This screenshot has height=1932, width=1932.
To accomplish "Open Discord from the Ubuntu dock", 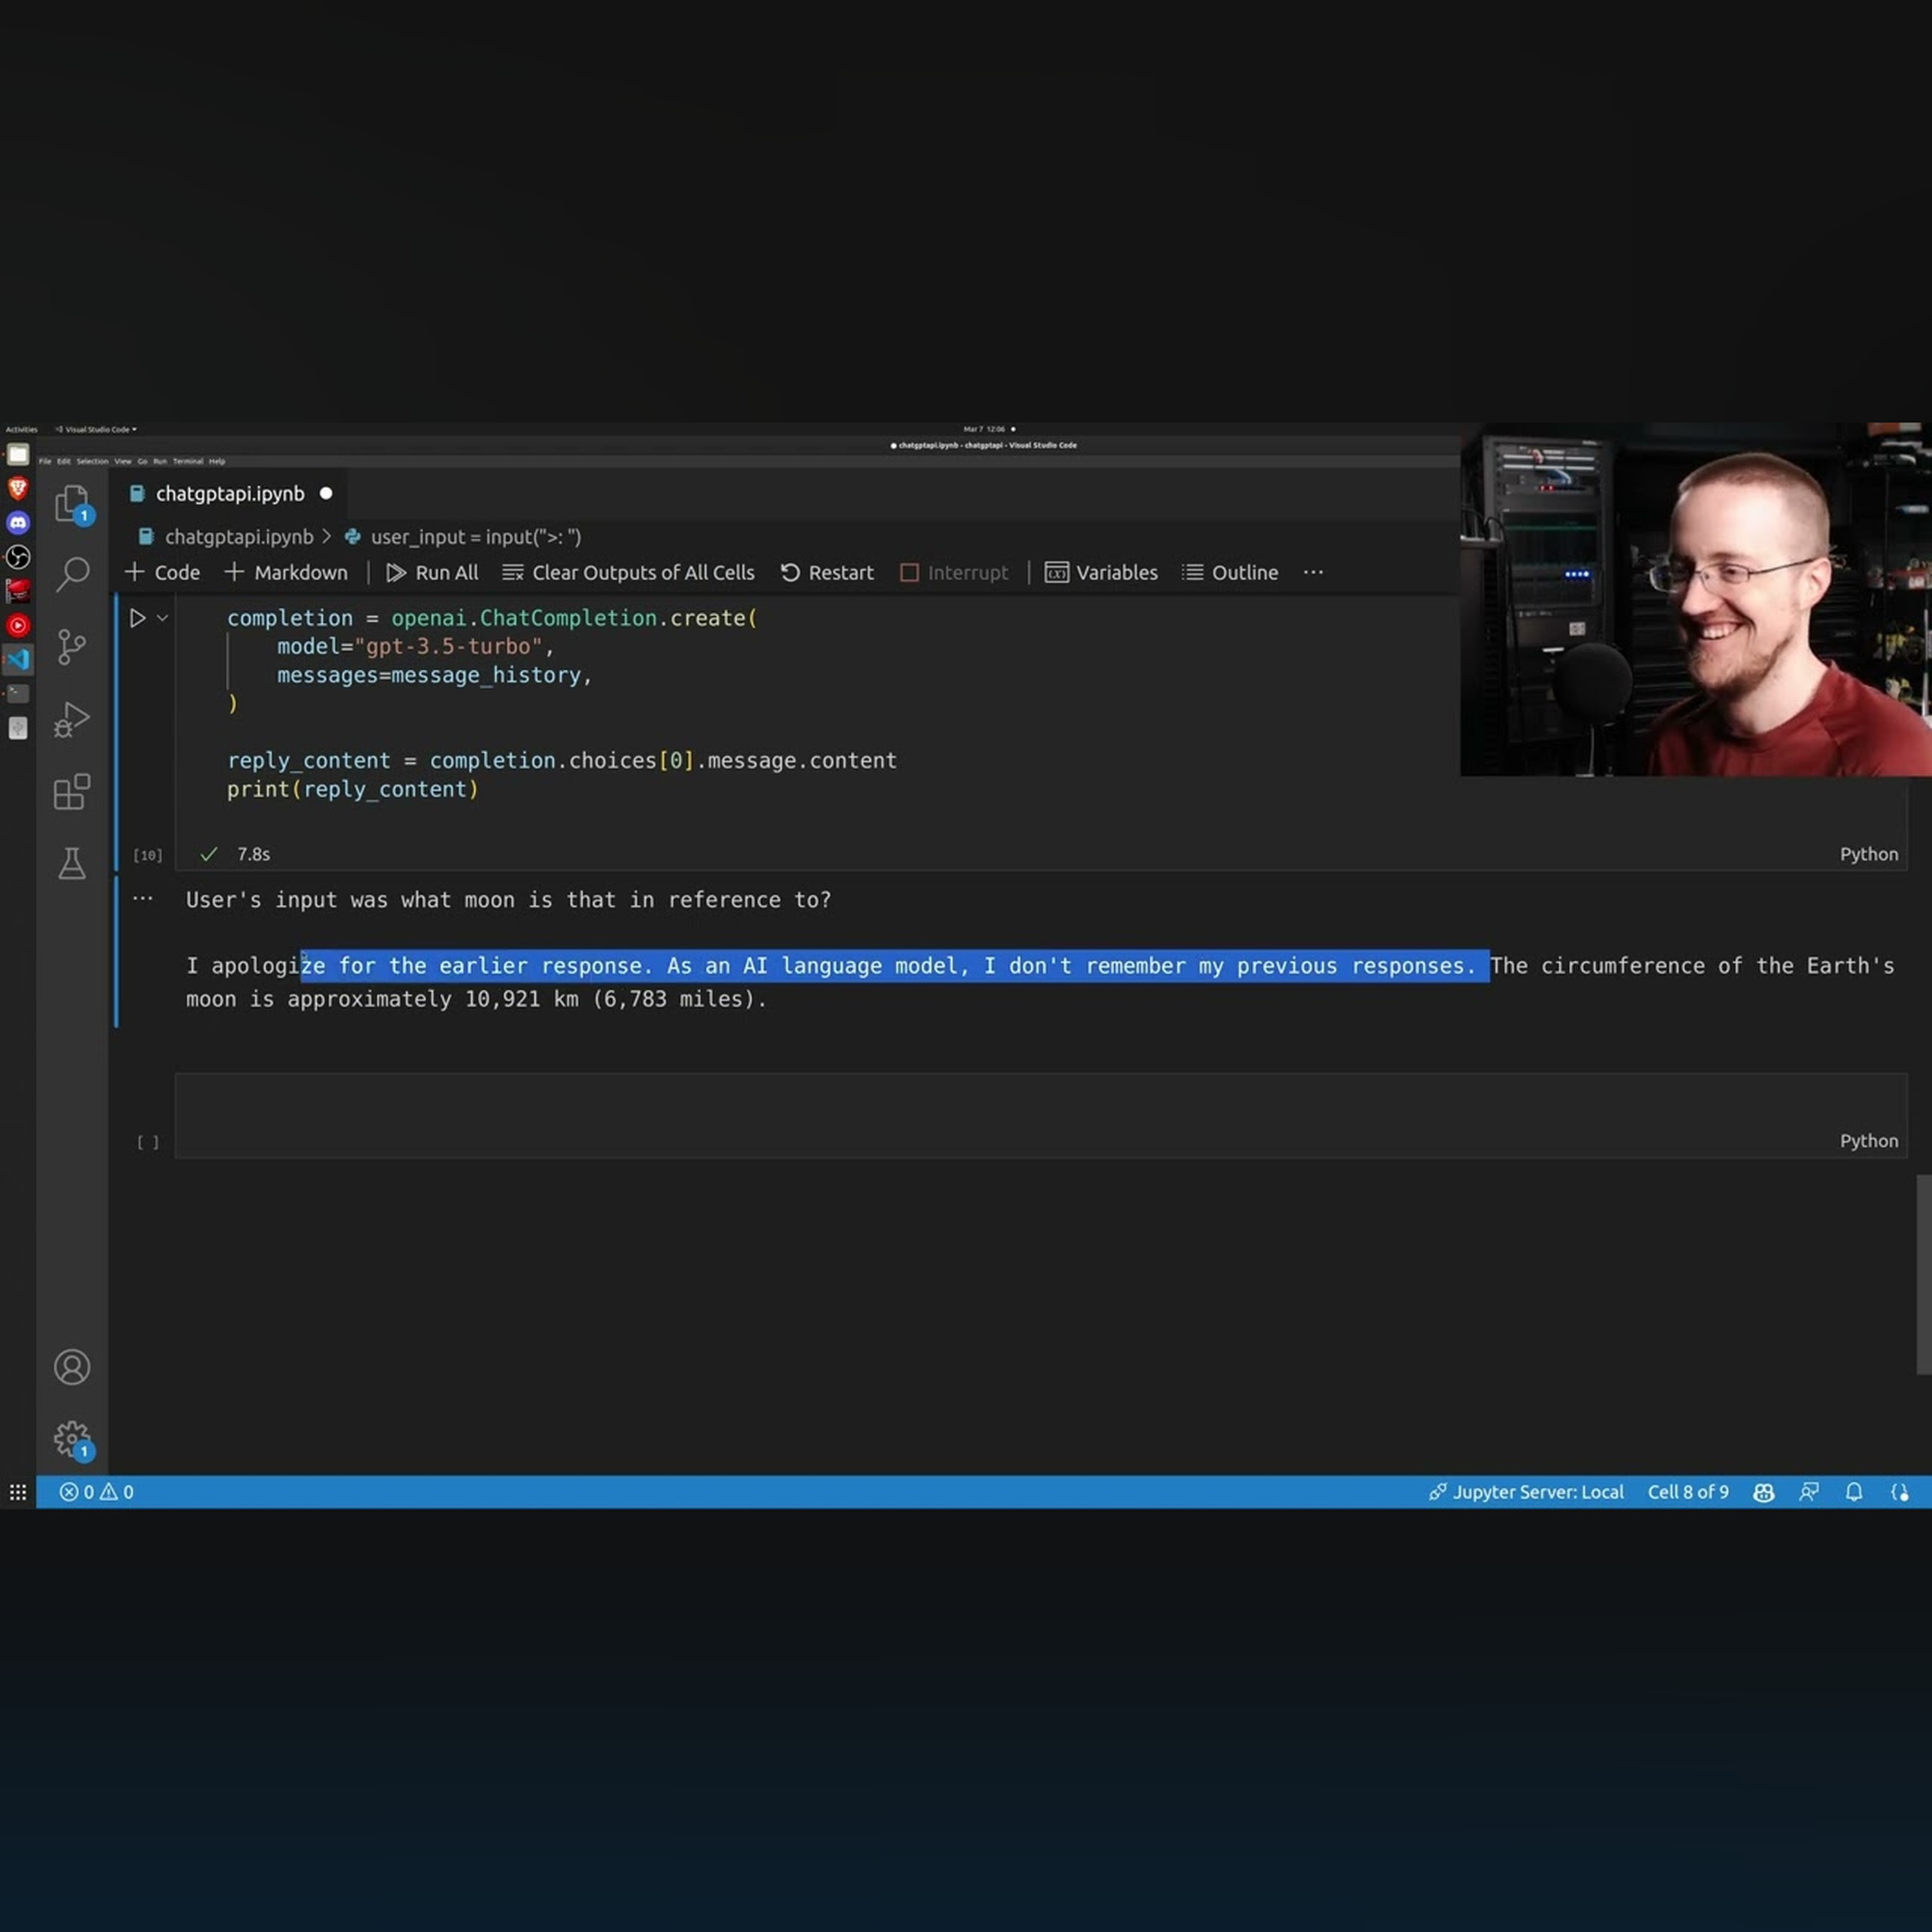I will [18, 522].
